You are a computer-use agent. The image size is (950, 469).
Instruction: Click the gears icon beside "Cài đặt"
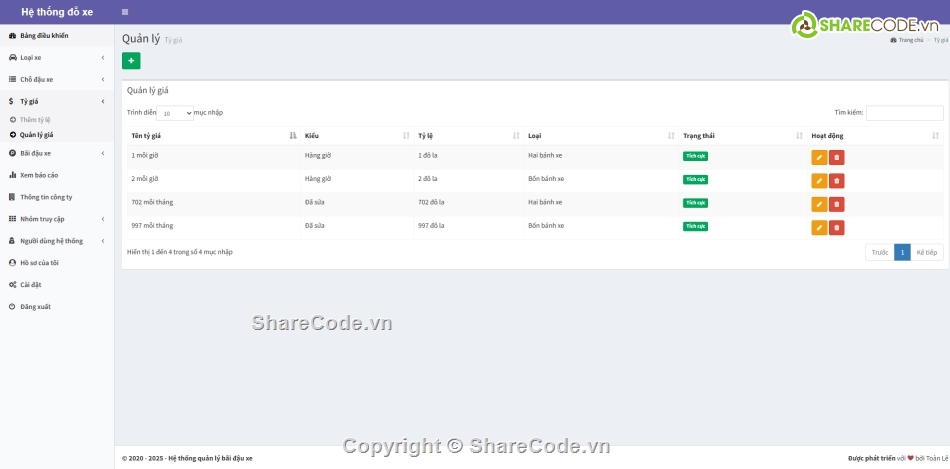point(12,285)
